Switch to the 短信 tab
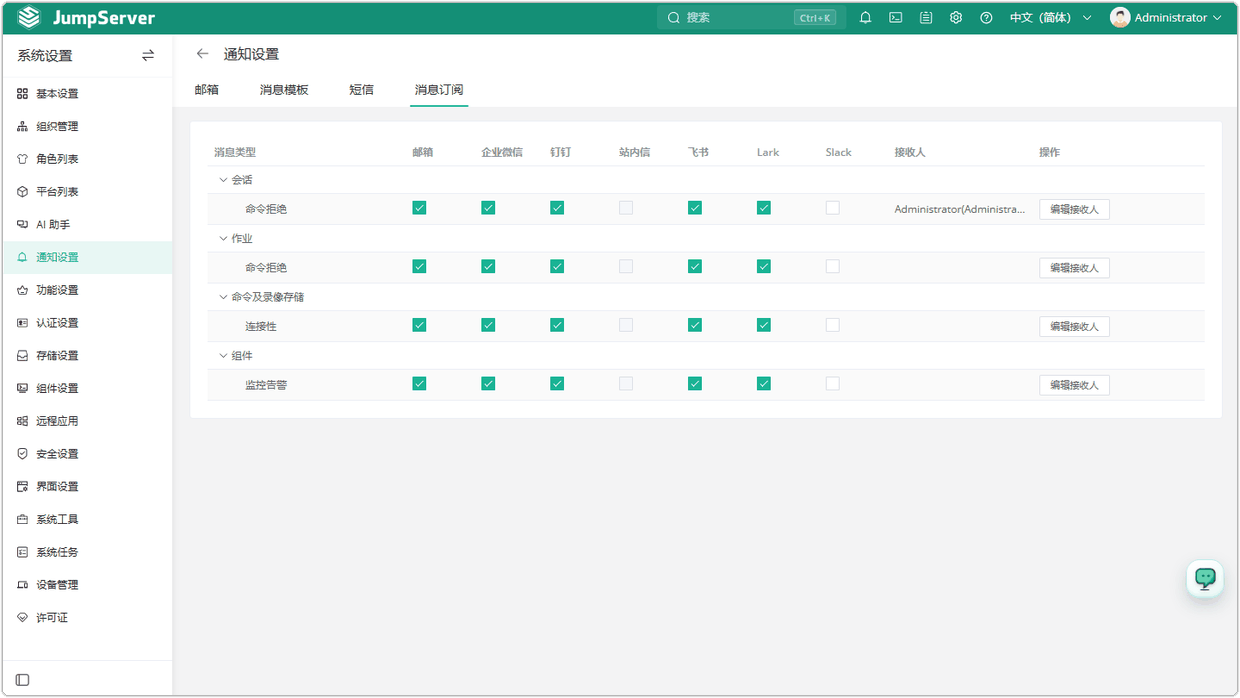 (361, 90)
